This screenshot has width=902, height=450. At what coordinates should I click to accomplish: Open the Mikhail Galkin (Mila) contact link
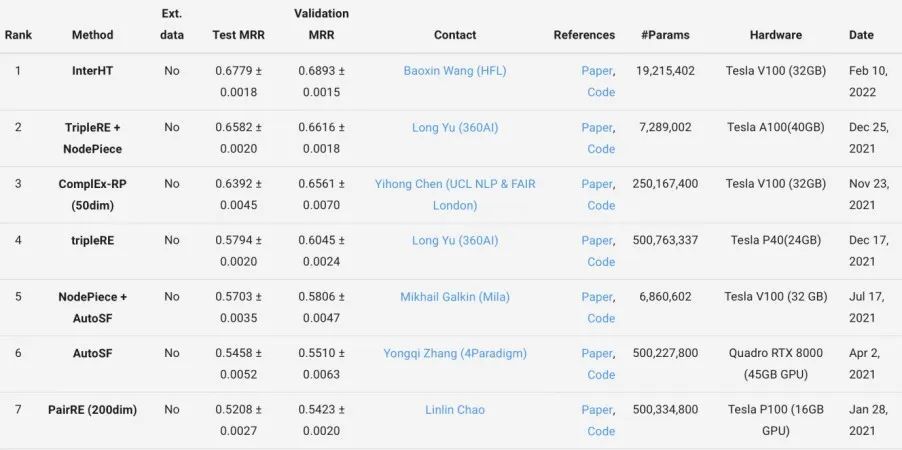click(x=454, y=296)
